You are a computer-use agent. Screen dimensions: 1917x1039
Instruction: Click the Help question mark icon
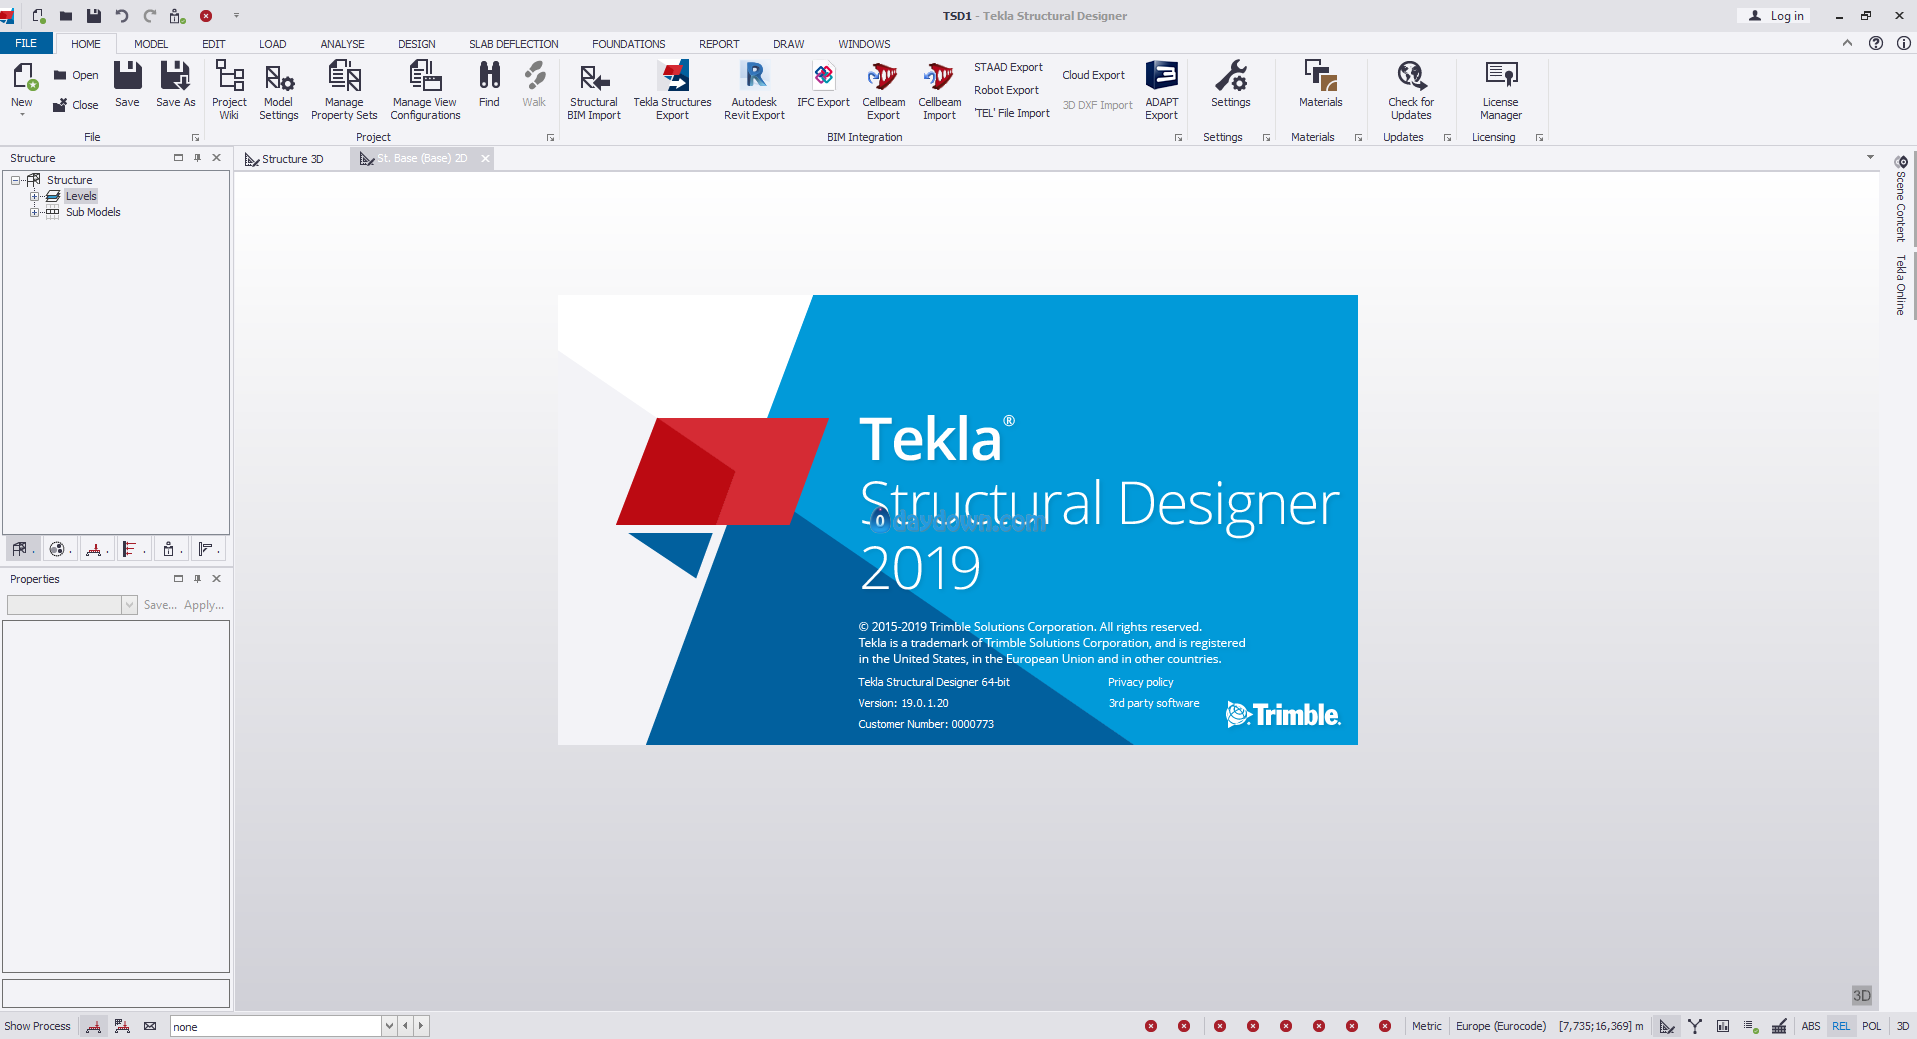(1876, 43)
